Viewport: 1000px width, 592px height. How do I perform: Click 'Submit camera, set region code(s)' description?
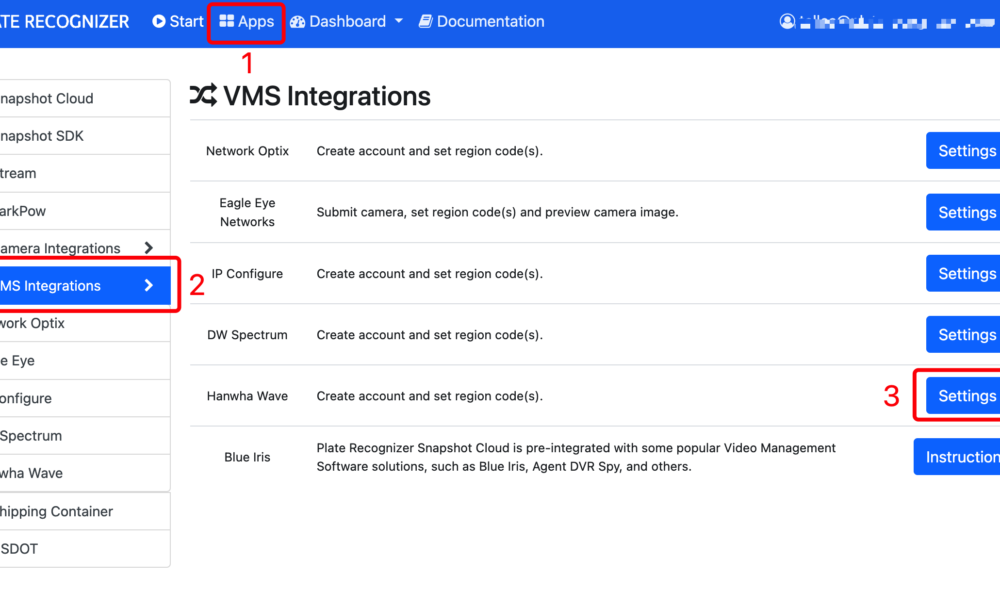coord(497,212)
